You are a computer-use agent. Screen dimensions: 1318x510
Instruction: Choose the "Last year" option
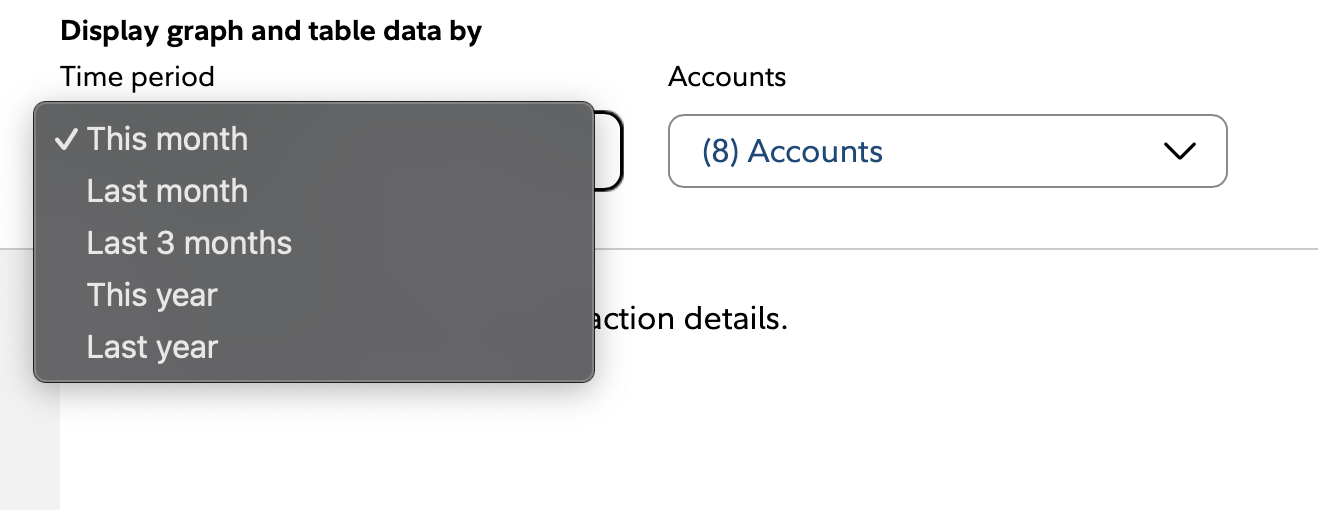152,347
